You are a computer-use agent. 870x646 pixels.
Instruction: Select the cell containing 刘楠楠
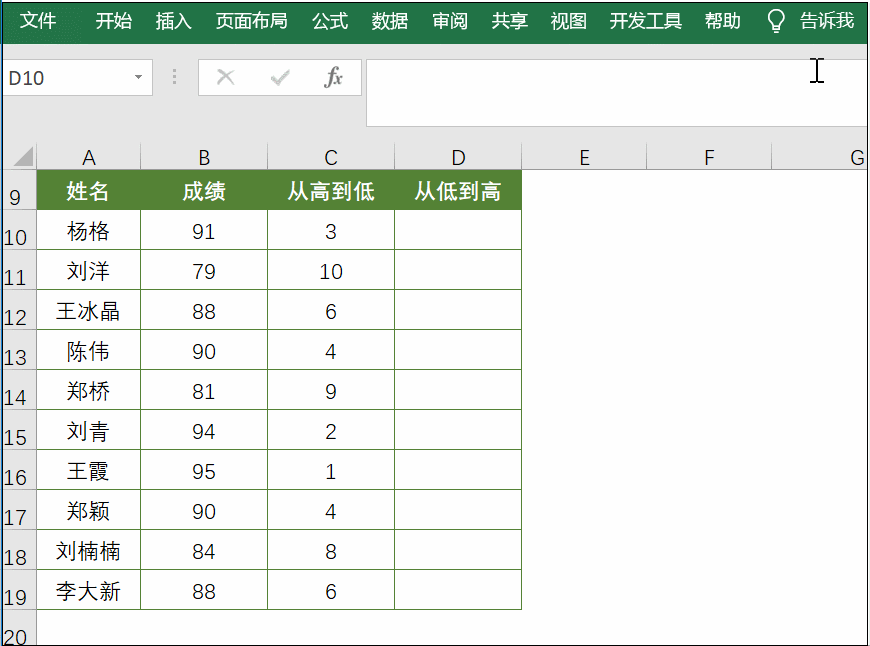click(89, 550)
